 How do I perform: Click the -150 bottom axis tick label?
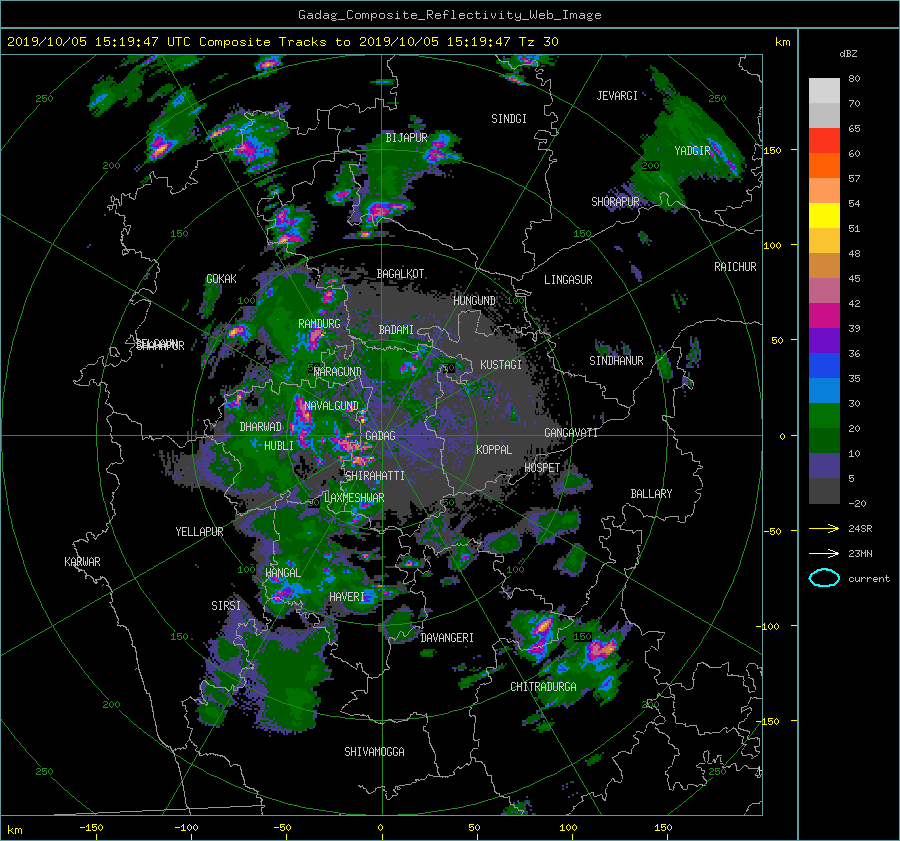tap(91, 828)
